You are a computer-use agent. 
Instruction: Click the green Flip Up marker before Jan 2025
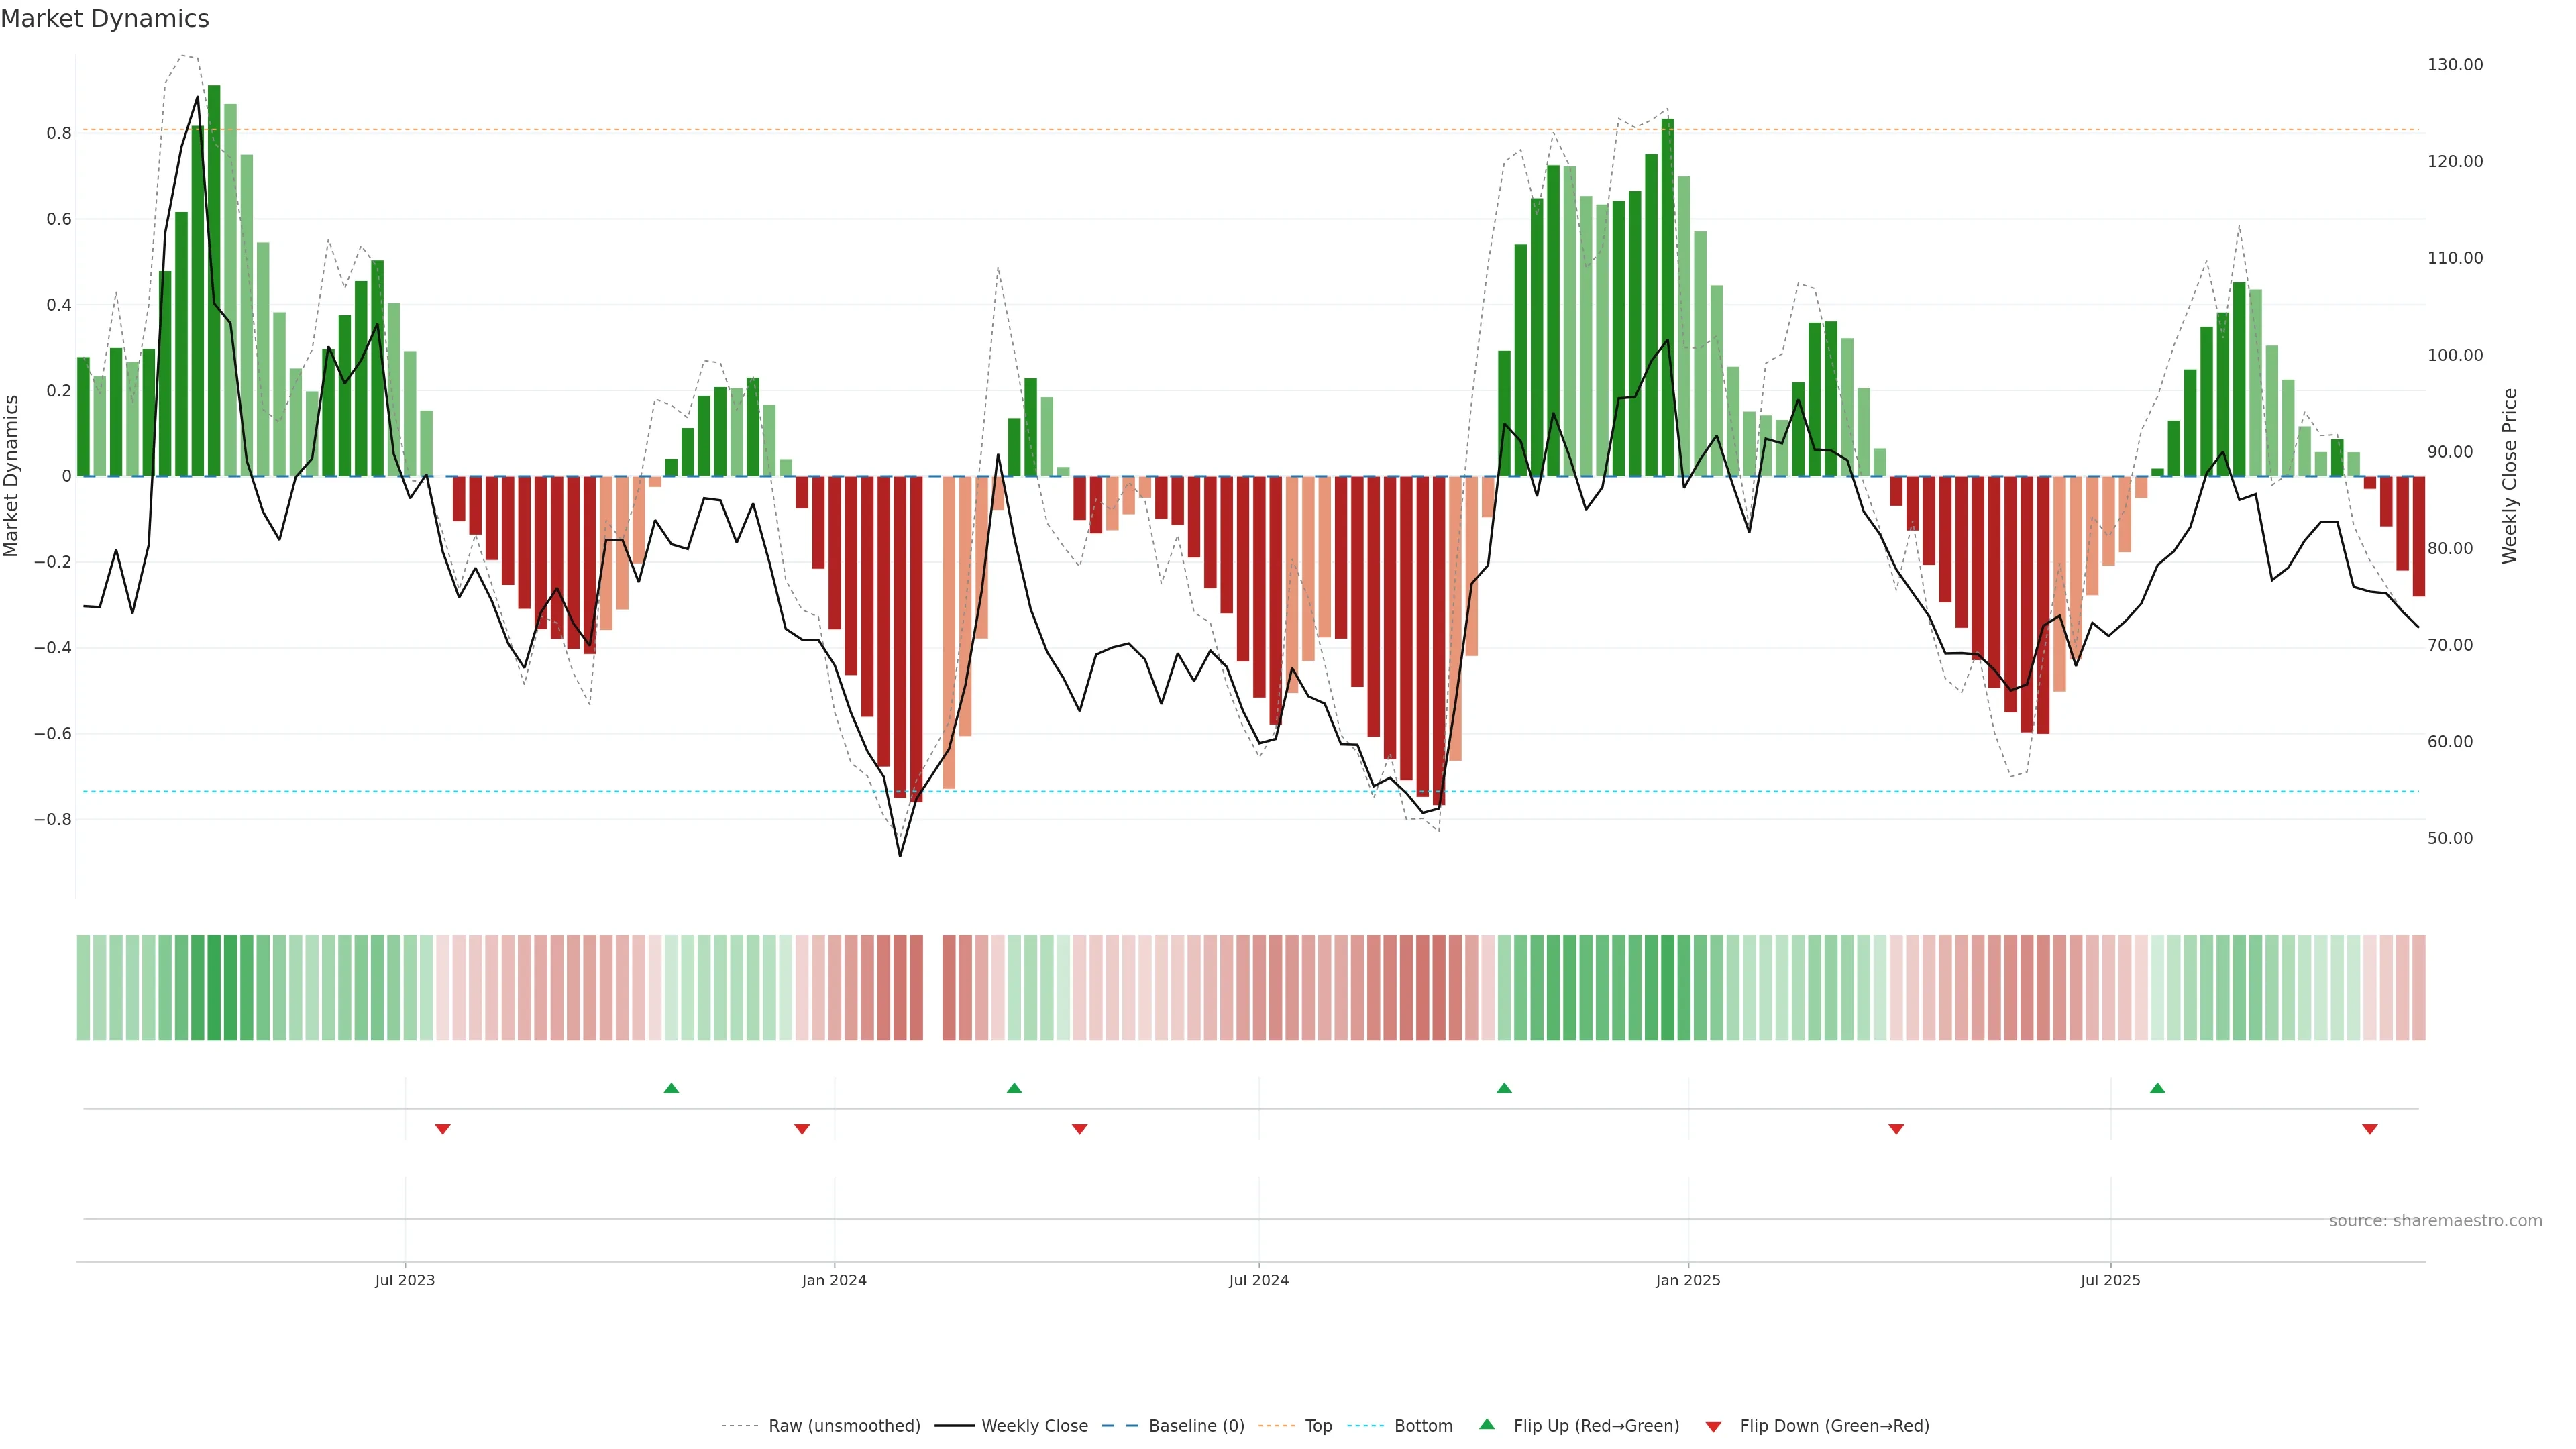(1504, 1088)
